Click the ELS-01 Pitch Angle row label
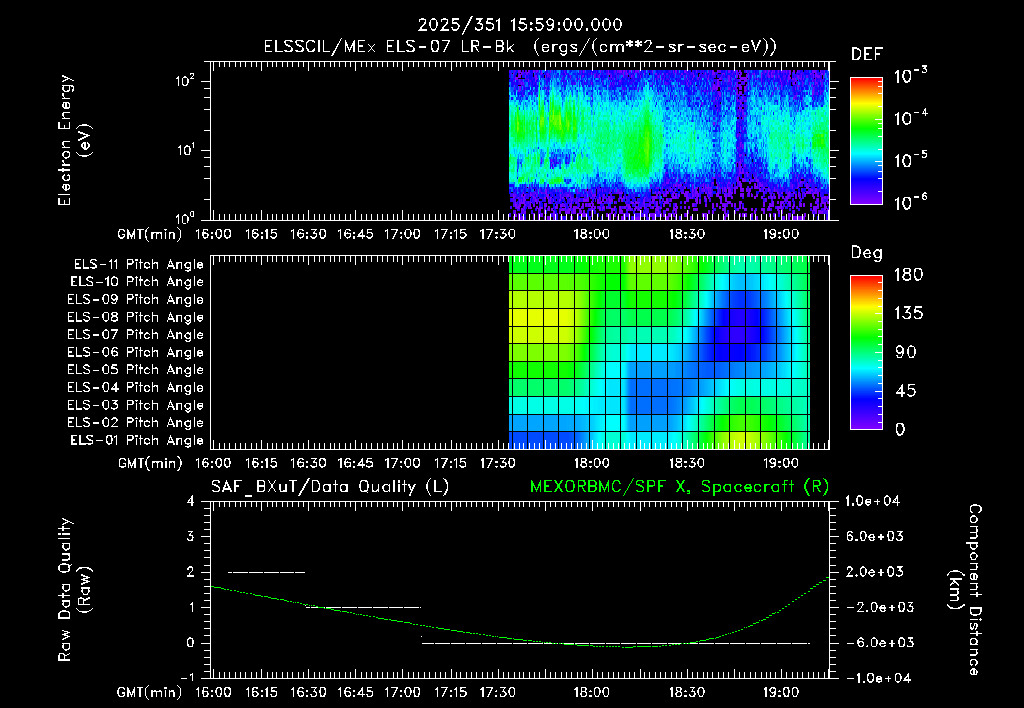 pos(137,440)
